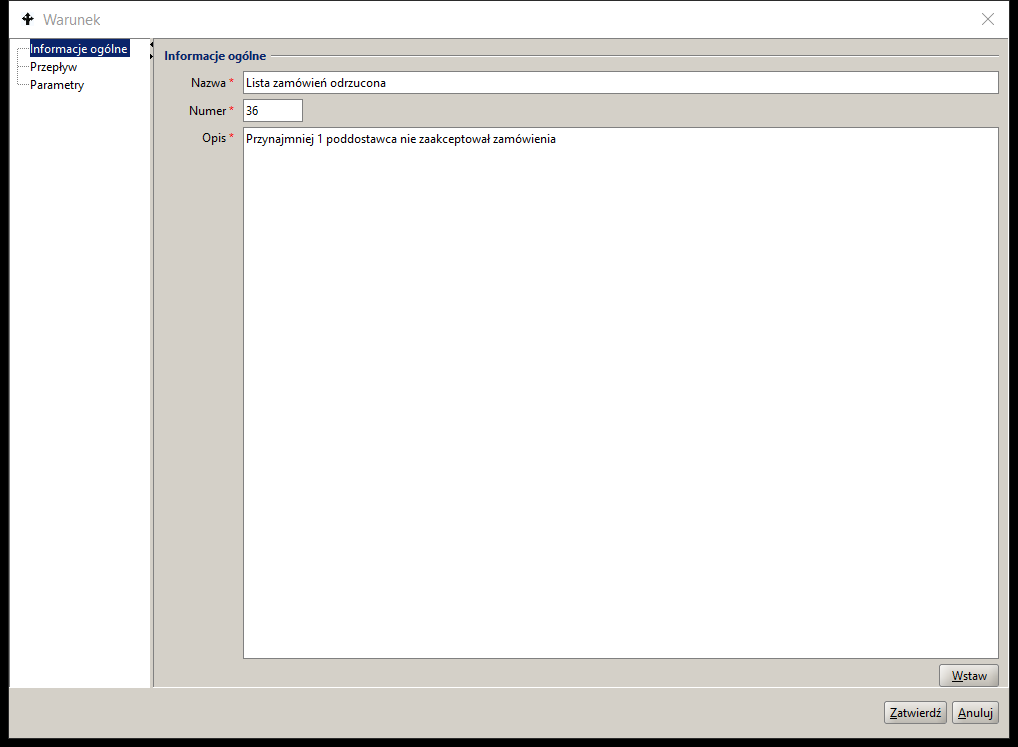Focus the Nazwa input field
1018x747 pixels.
tap(620, 83)
